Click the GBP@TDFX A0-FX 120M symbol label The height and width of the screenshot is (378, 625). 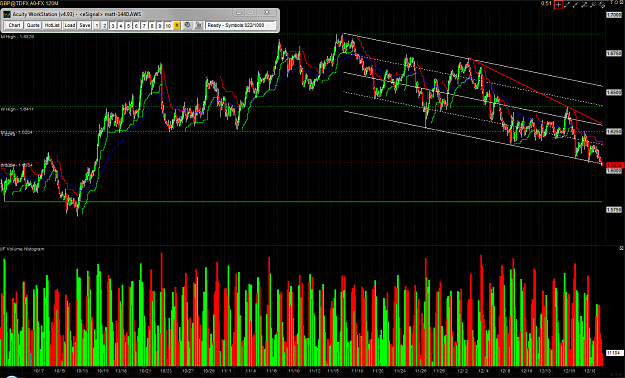[x=29, y=3]
